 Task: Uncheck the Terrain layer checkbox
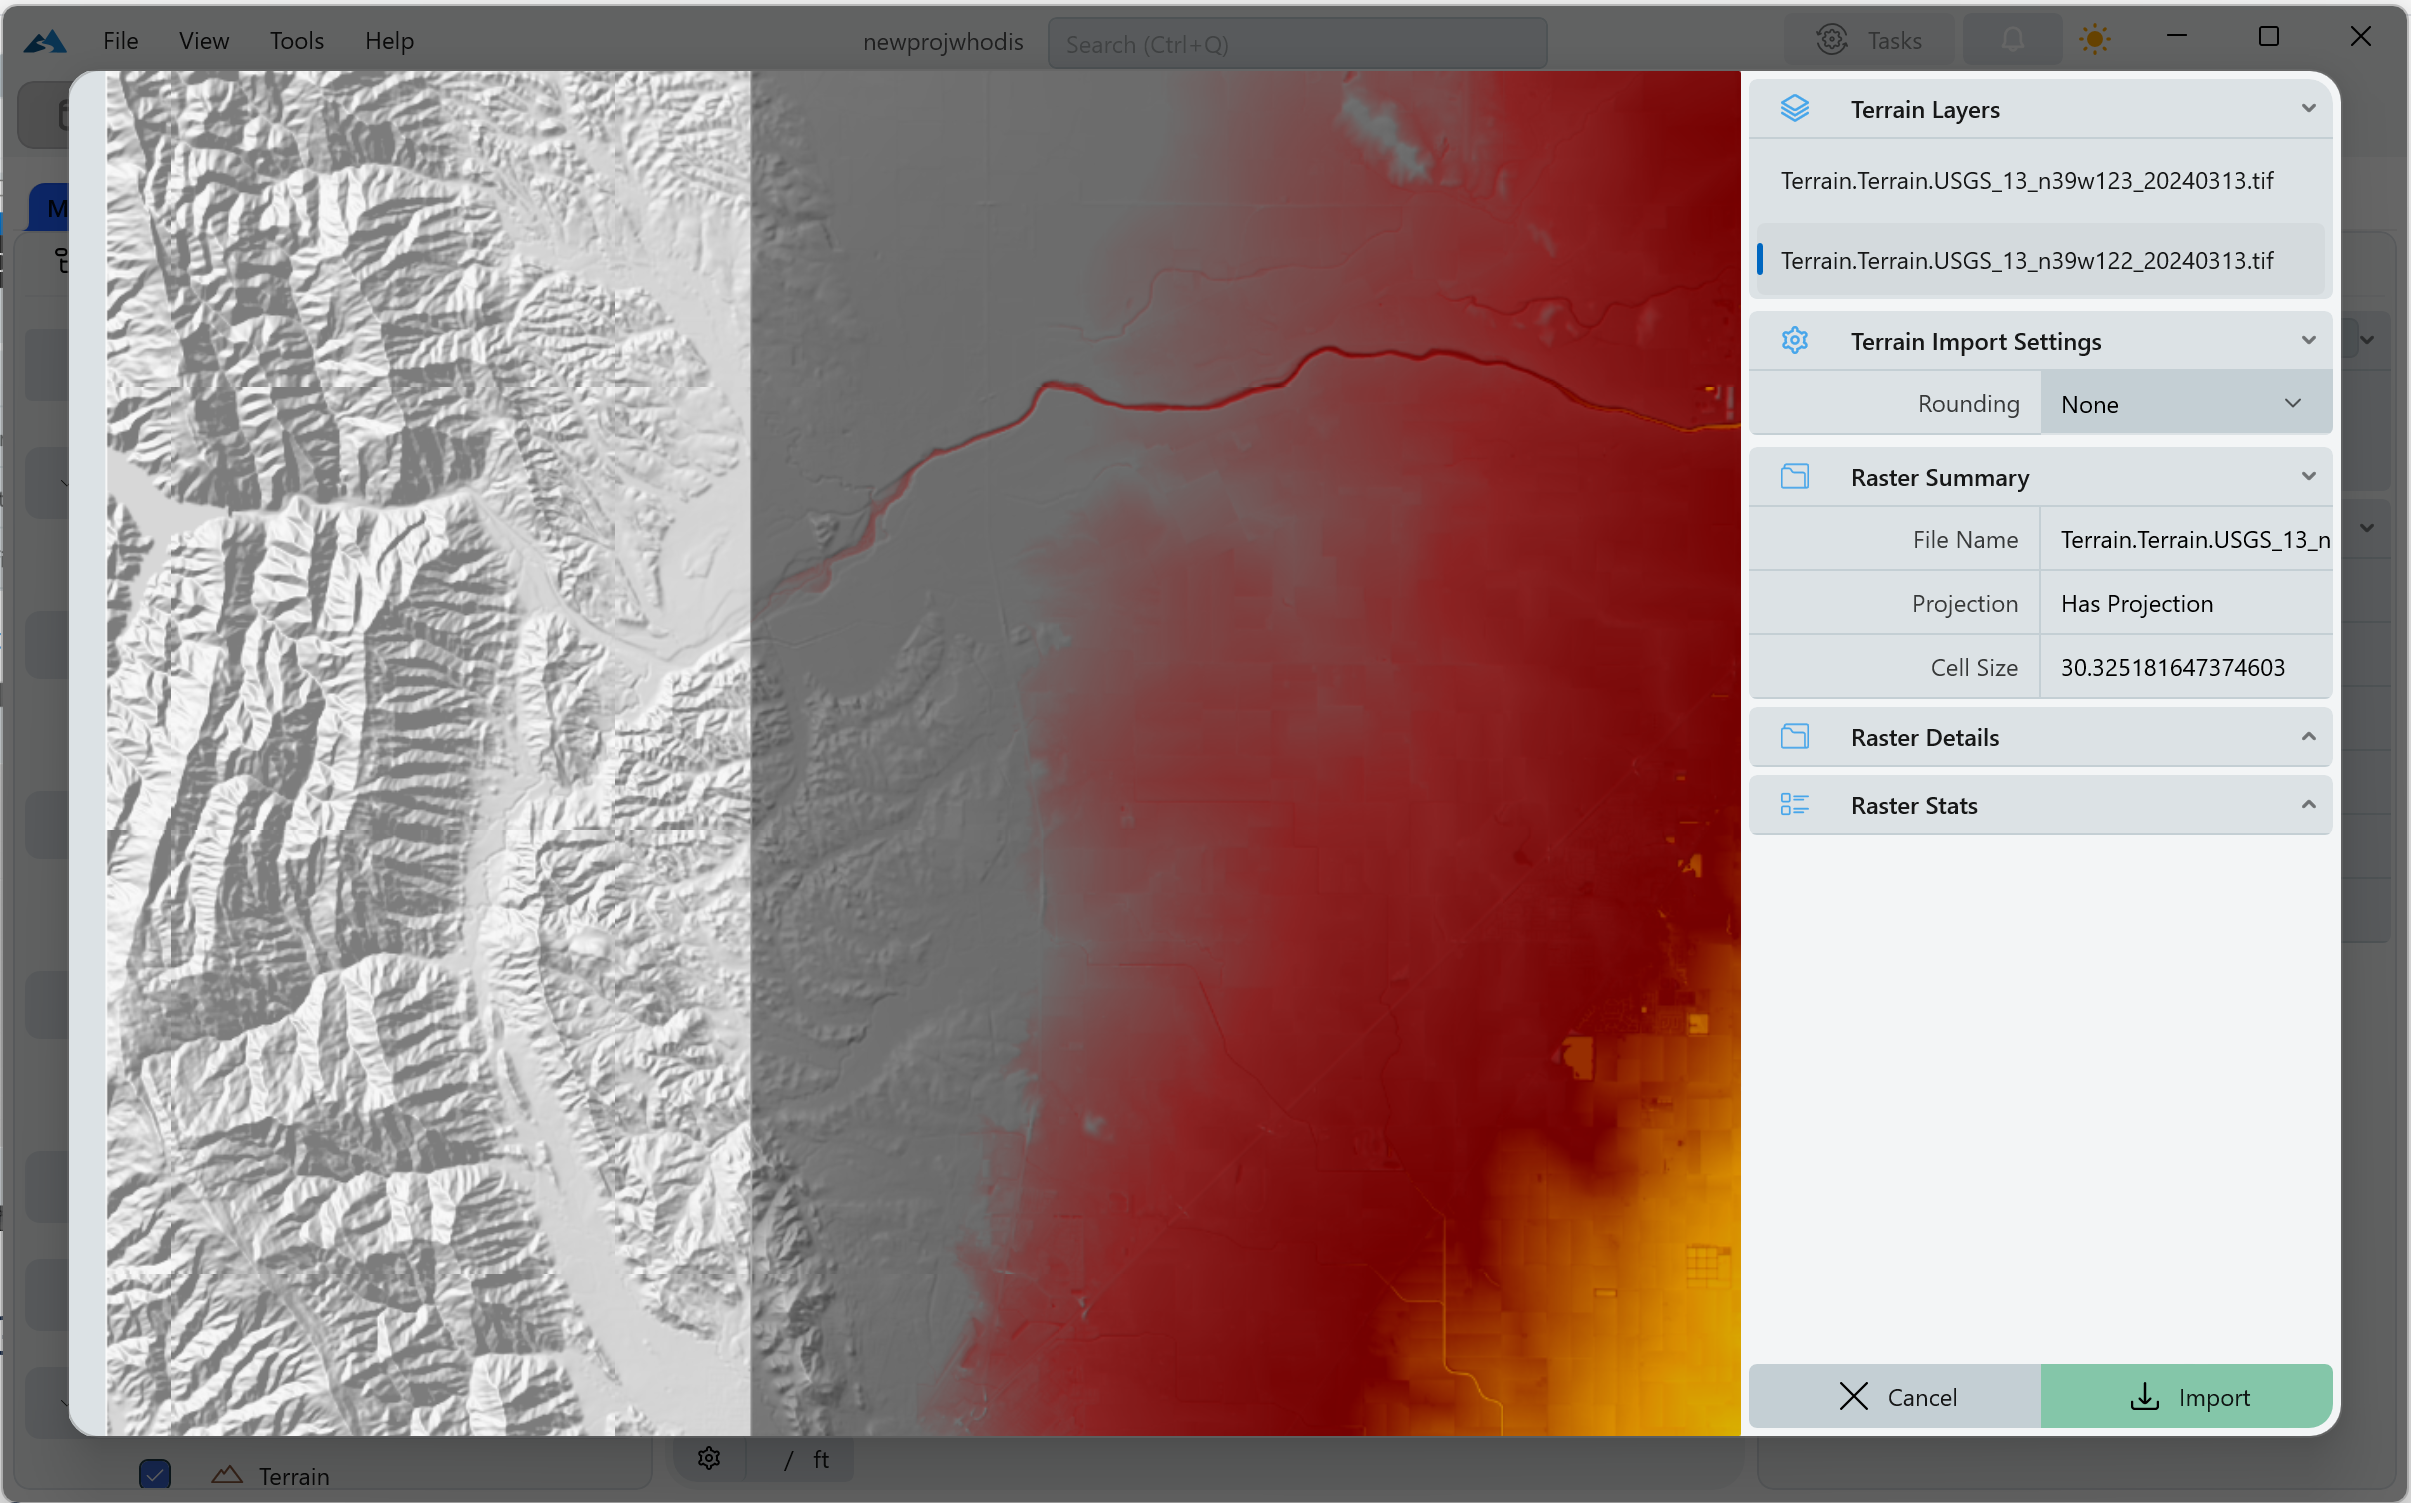pos(155,1475)
